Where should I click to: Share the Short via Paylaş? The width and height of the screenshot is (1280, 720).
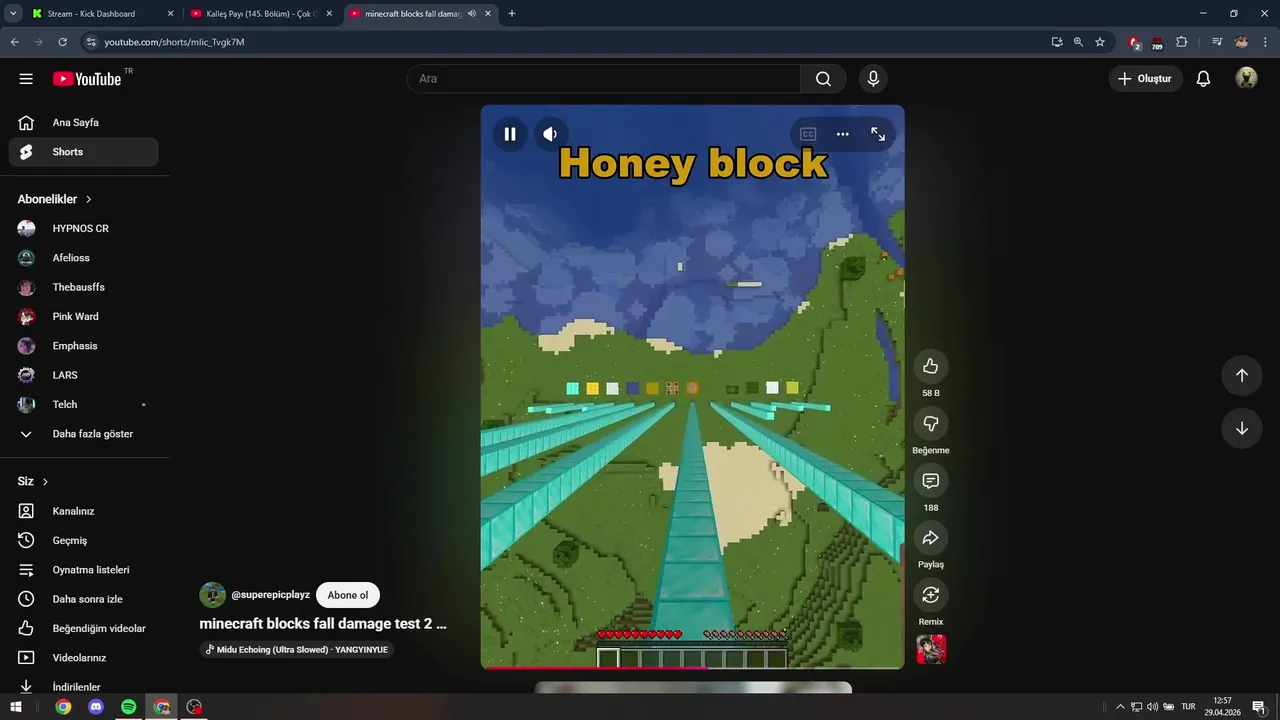(931, 538)
